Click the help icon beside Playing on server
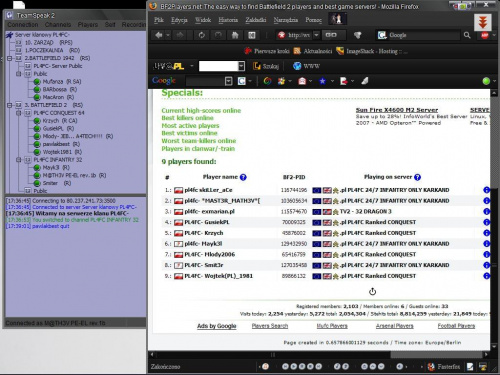 point(417,177)
